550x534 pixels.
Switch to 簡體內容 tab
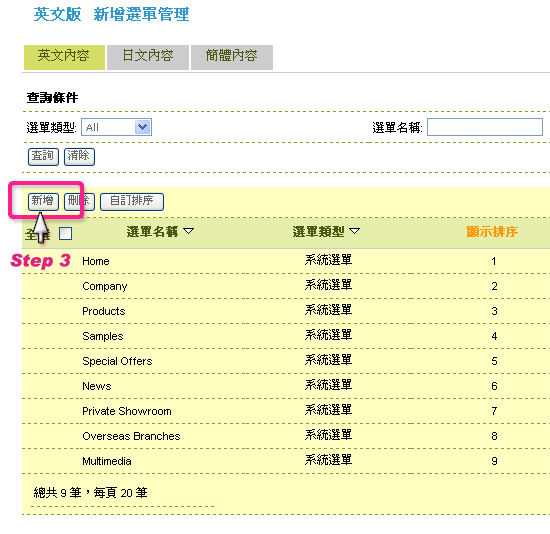(232, 57)
